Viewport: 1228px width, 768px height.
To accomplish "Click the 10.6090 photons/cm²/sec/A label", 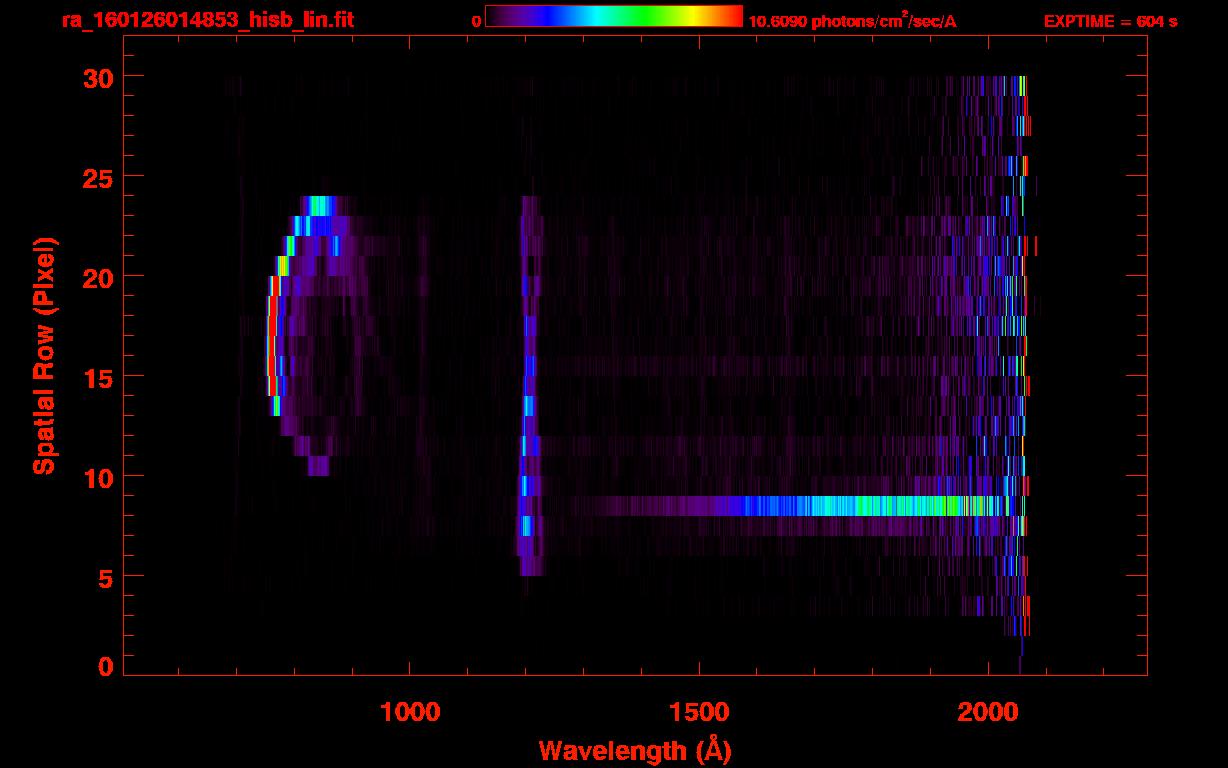I will point(852,21).
